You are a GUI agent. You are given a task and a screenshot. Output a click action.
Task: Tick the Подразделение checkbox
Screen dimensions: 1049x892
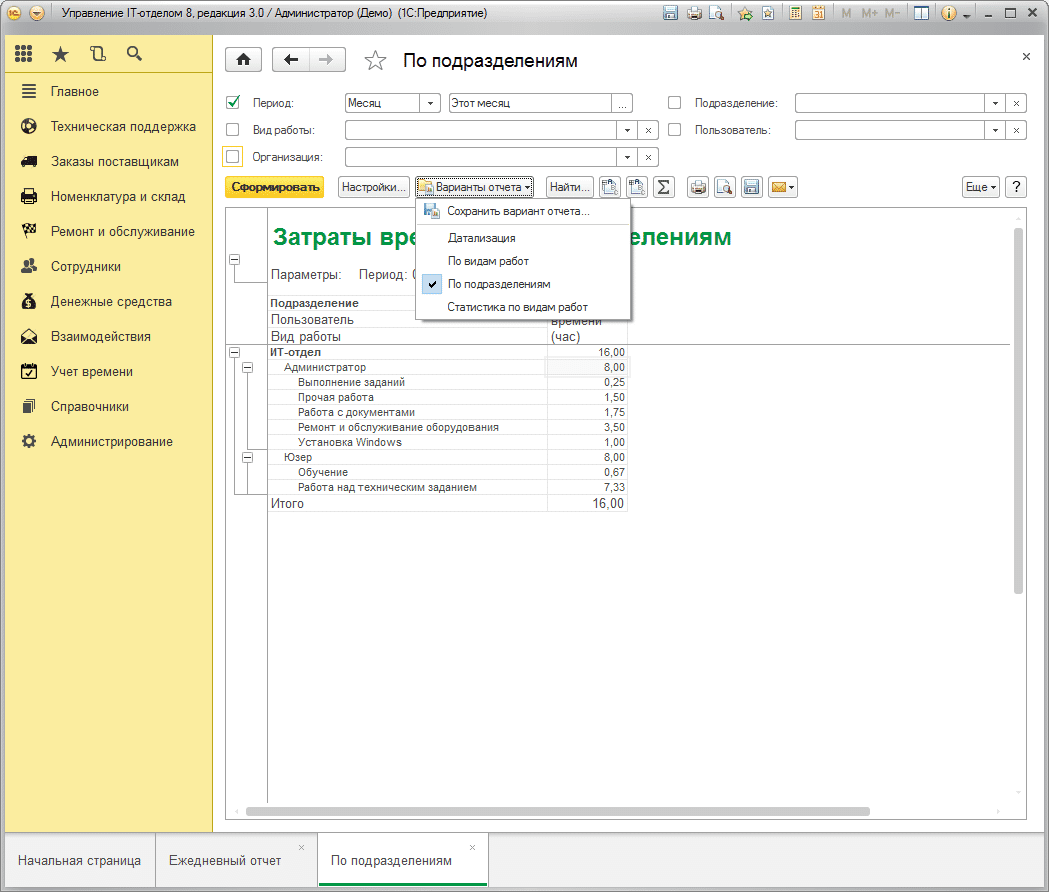(x=674, y=103)
